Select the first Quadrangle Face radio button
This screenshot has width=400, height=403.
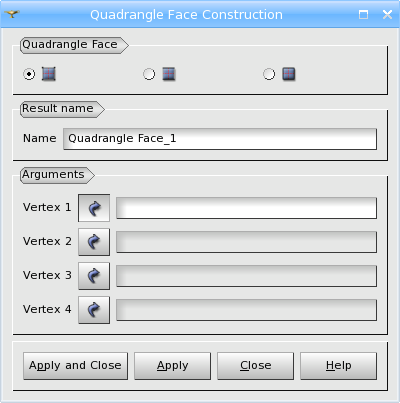pyautogui.click(x=29, y=74)
